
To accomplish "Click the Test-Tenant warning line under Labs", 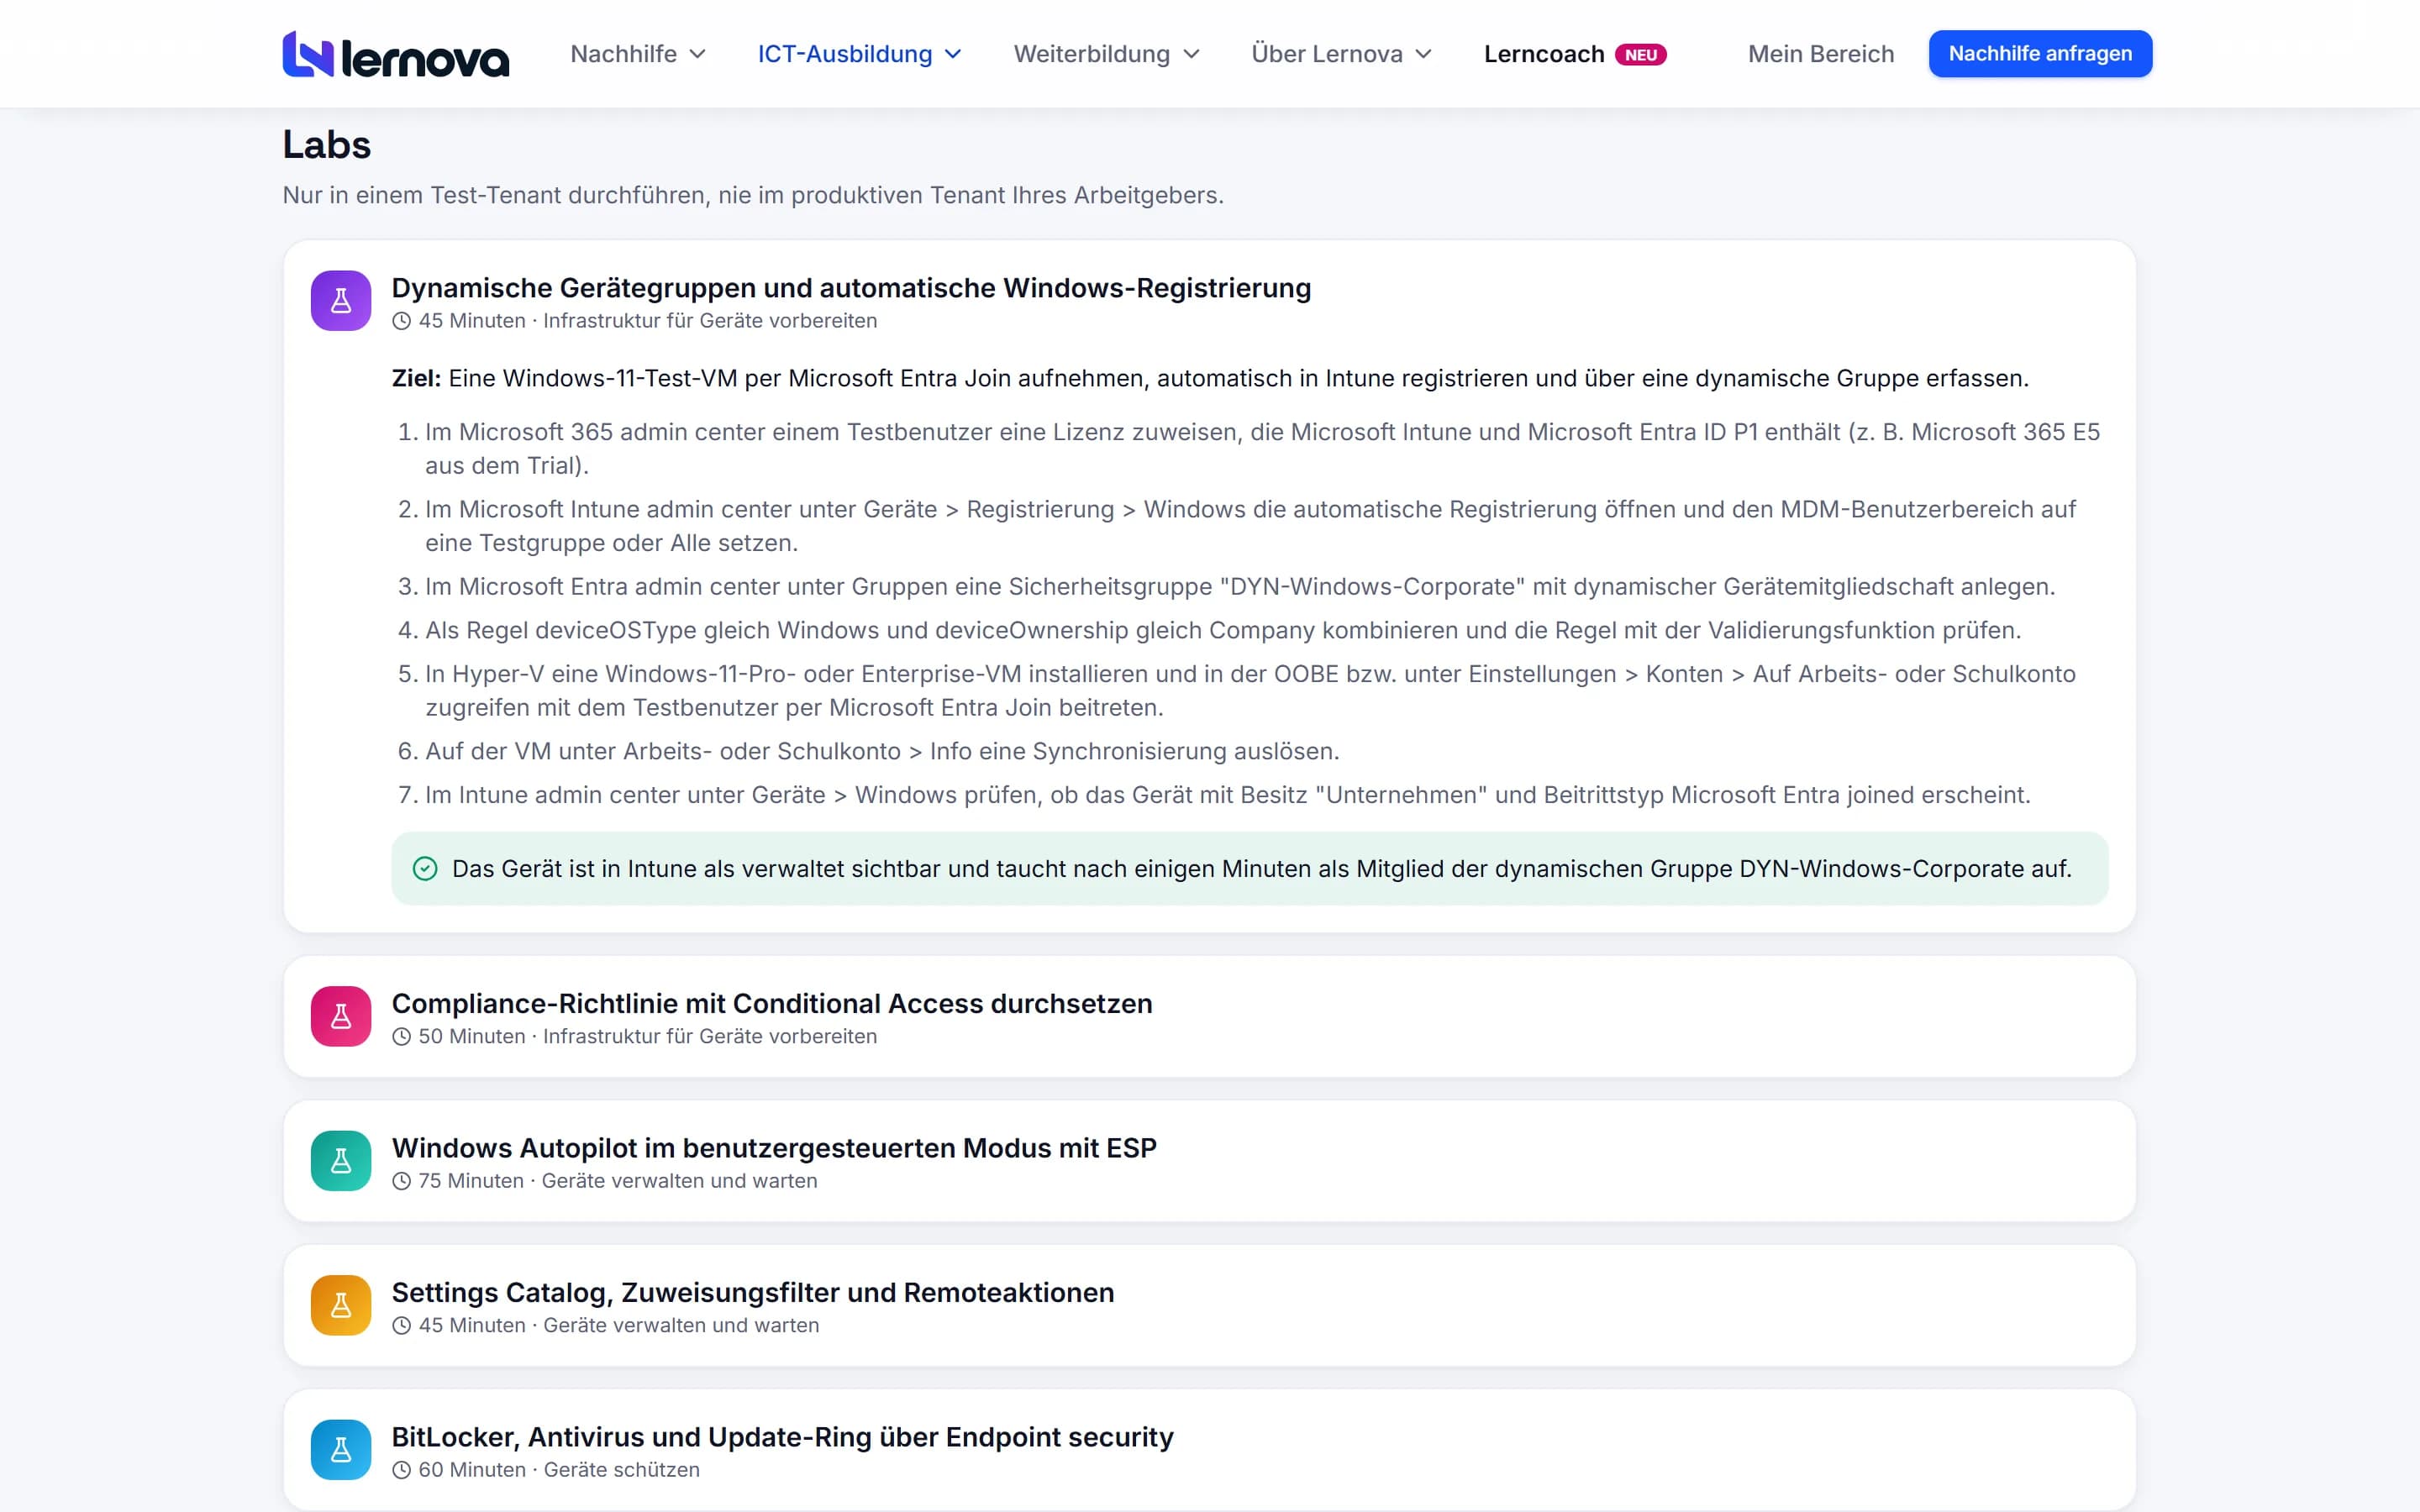I will click(x=753, y=195).
